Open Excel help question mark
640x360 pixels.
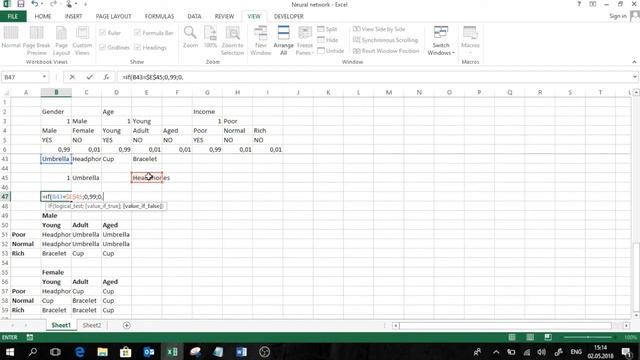click(x=579, y=4)
